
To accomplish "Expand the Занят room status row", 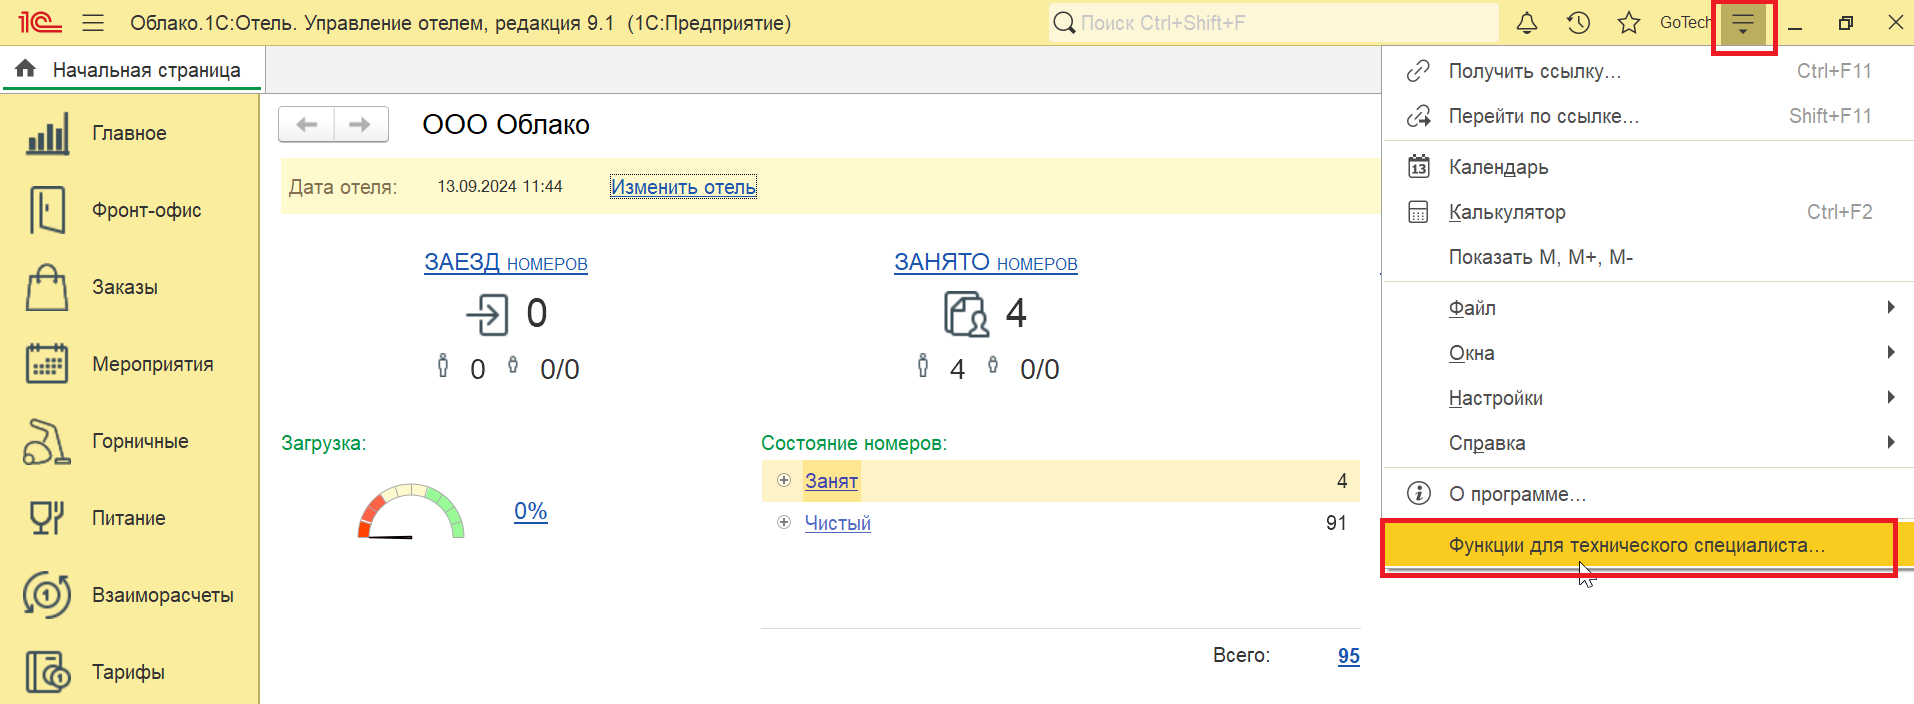I will pos(784,480).
